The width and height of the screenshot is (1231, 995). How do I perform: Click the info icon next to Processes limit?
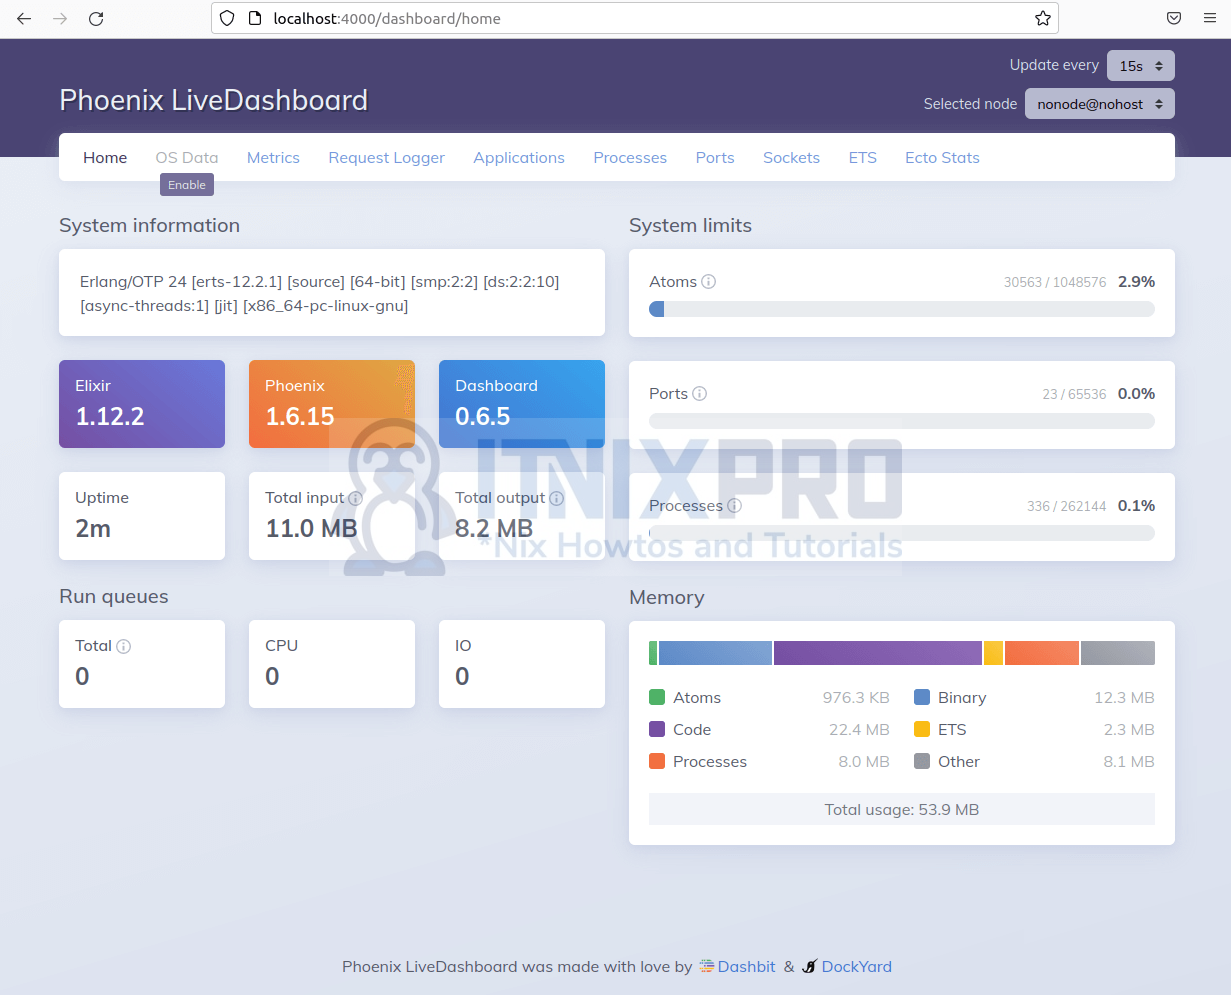[x=734, y=506]
